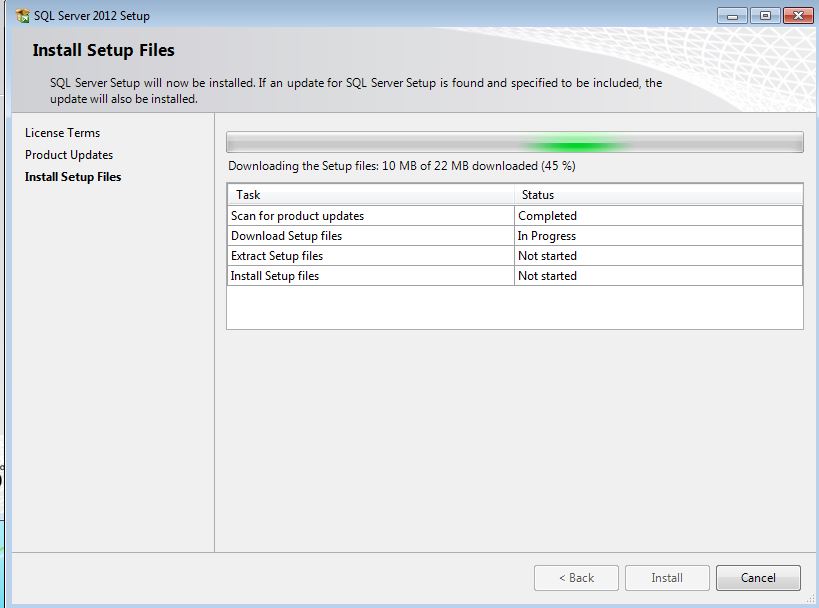Click the window resize grip corner
The image size is (819, 608).
[x=810, y=600]
